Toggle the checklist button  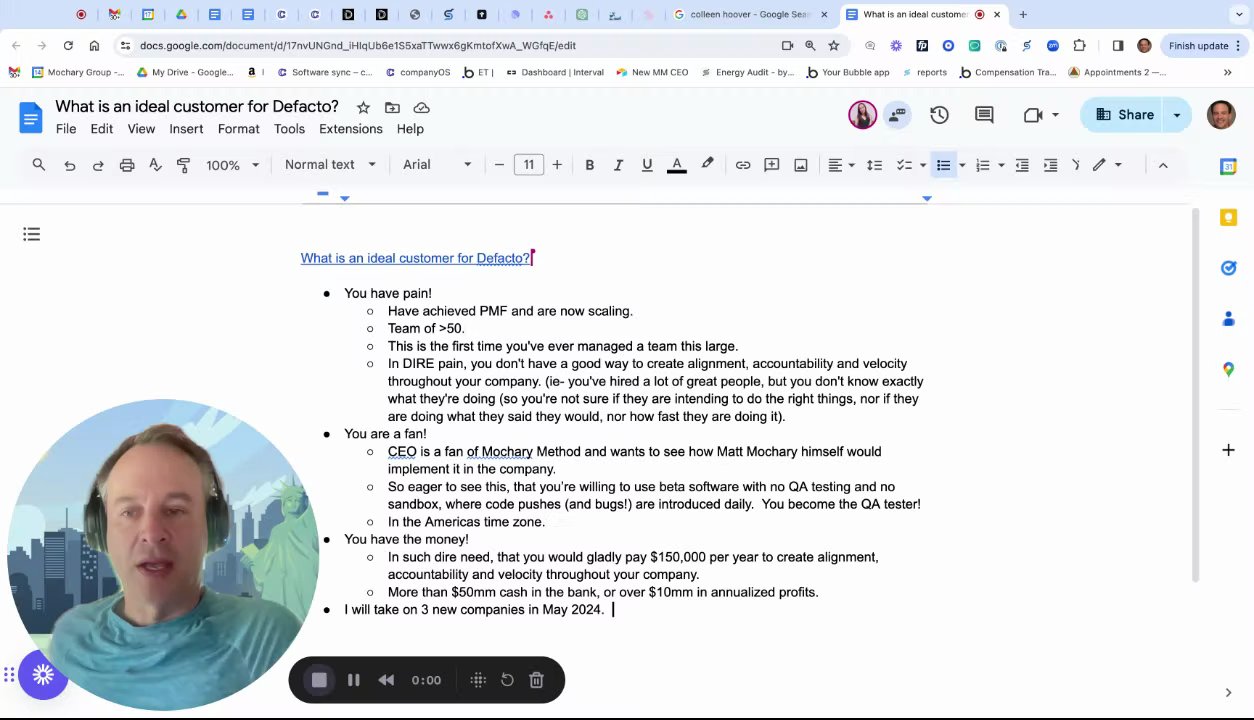pos(904,165)
